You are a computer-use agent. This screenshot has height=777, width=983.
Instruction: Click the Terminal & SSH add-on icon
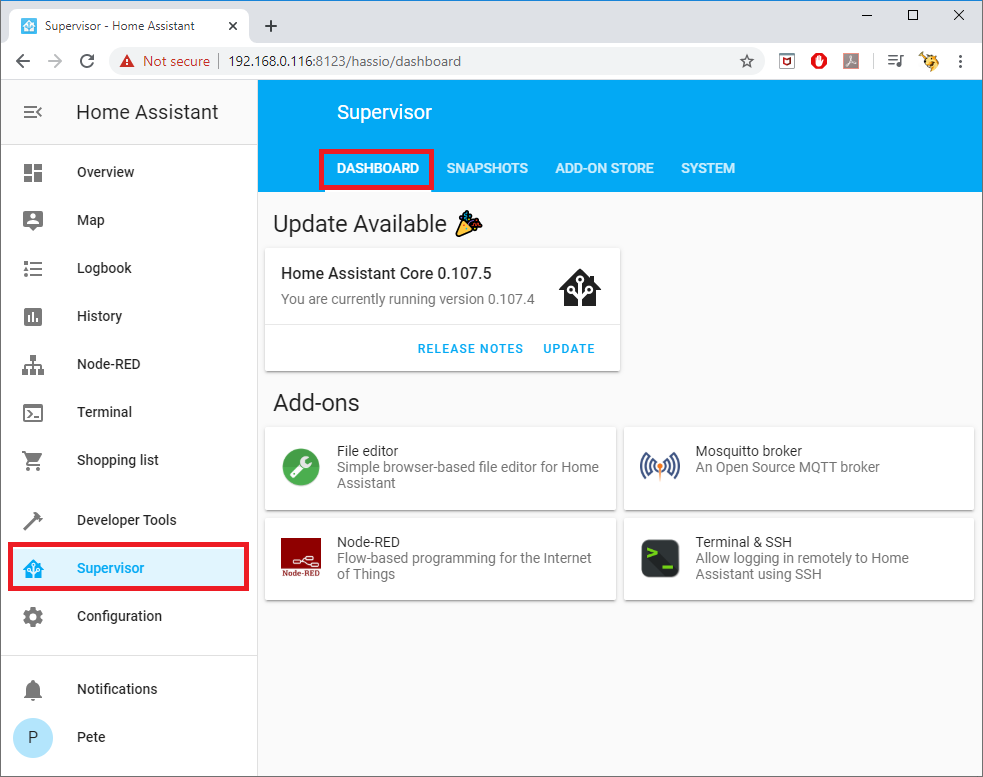(x=660, y=558)
